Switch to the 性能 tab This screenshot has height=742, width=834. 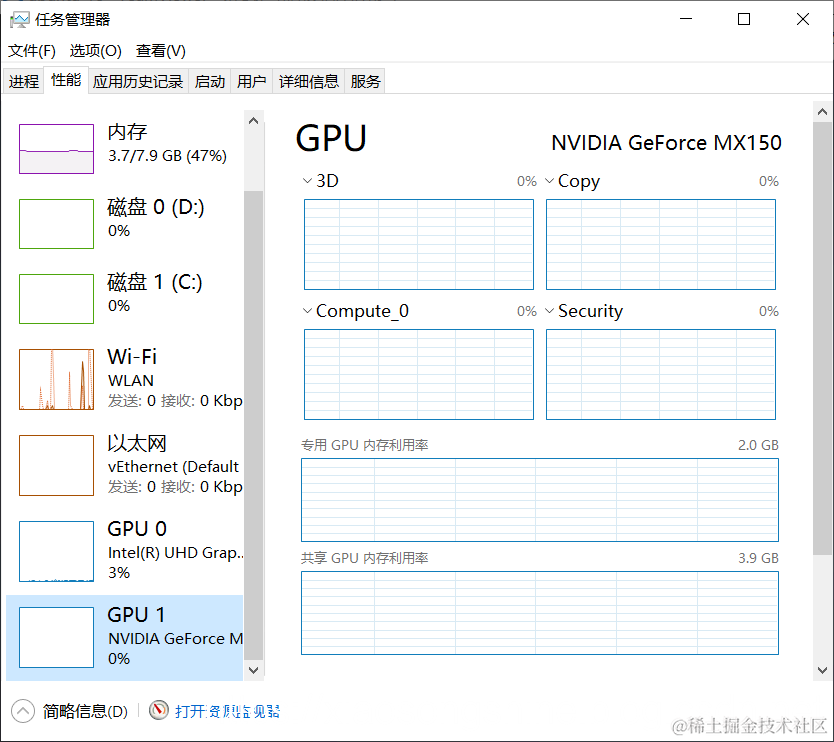[66, 80]
